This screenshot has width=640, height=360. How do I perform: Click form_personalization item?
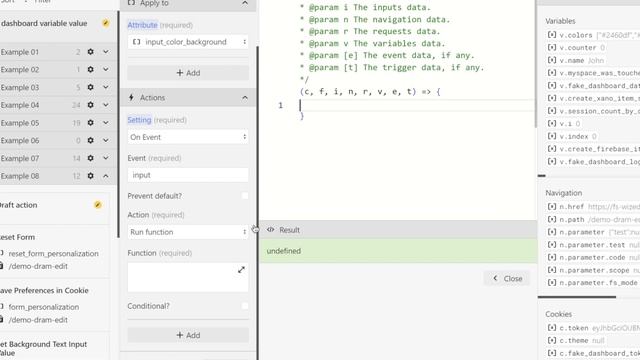pyautogui.click(x=44, y=307)
